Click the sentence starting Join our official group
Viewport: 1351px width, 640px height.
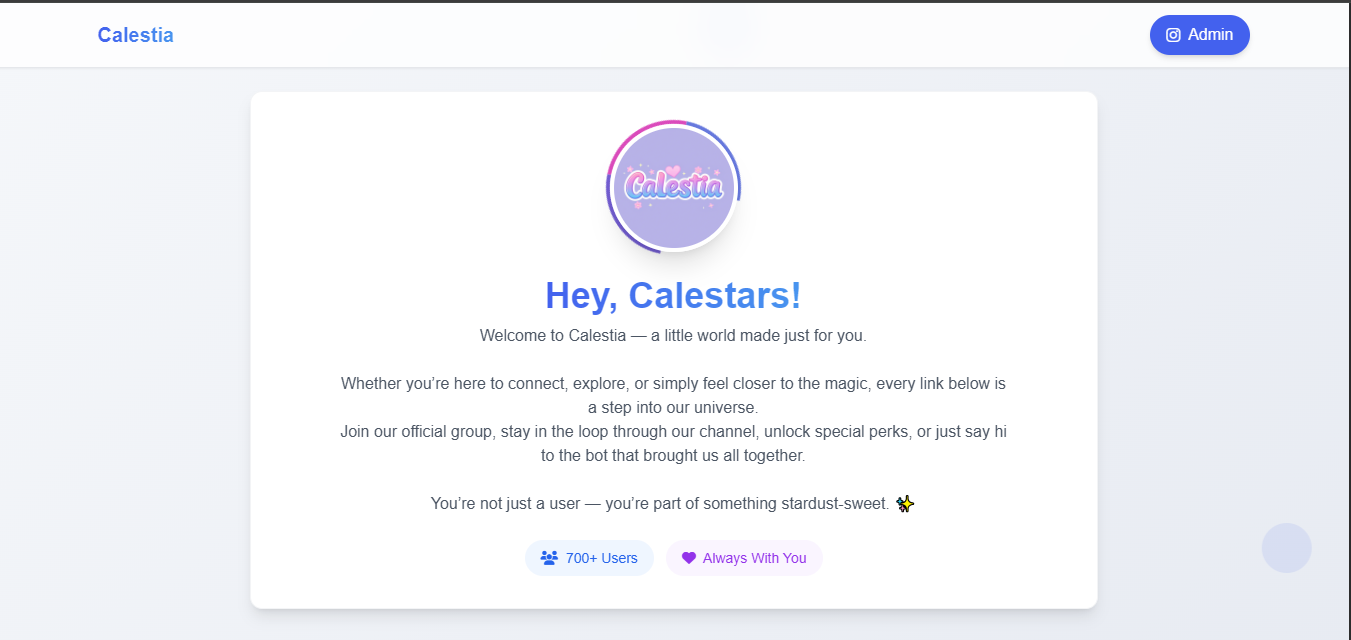pos(673,443)
